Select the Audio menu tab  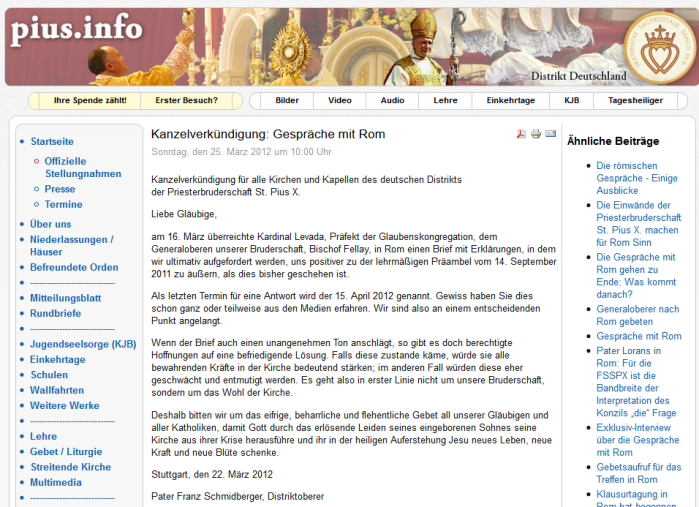[393, 101]
